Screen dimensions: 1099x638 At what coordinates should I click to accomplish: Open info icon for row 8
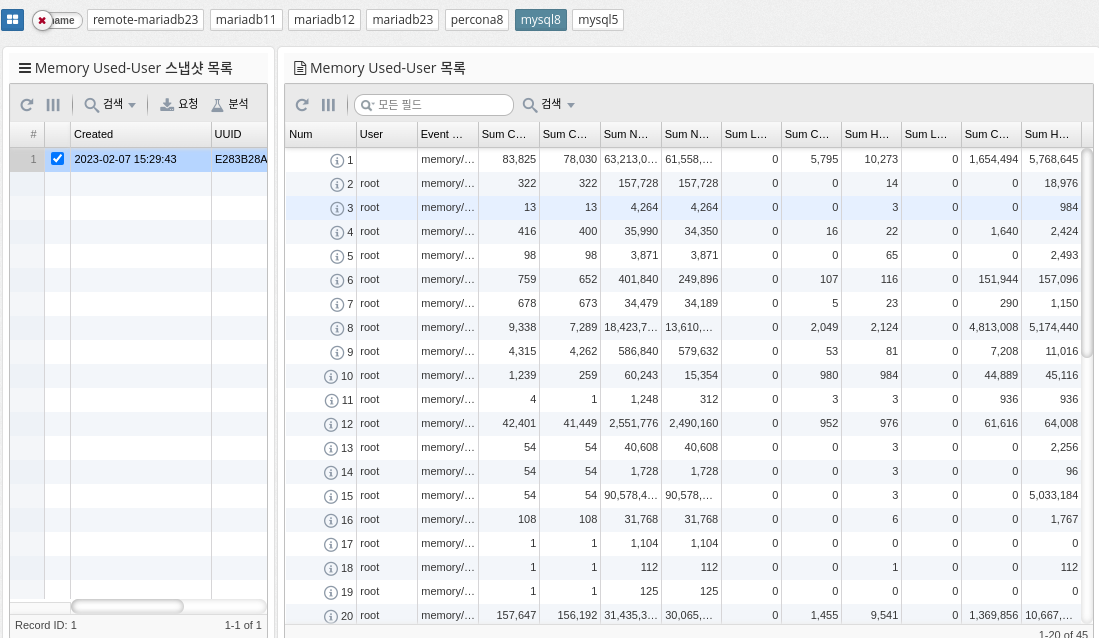click(x=337, y=328)
